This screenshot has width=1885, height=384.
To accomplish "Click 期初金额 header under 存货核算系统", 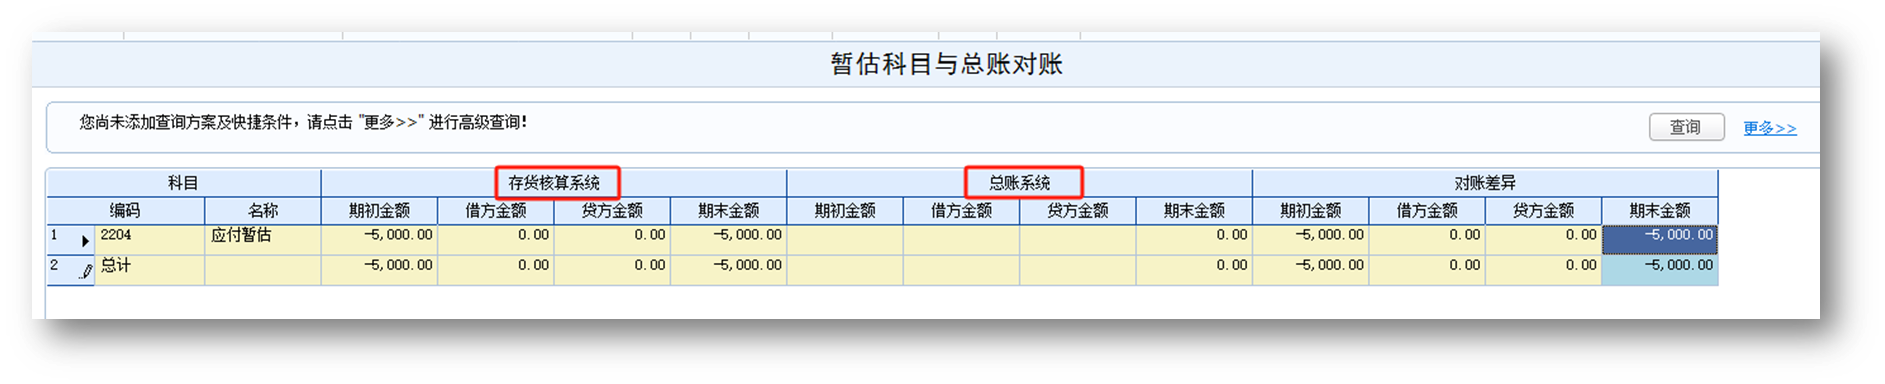I will pos(380,211).
